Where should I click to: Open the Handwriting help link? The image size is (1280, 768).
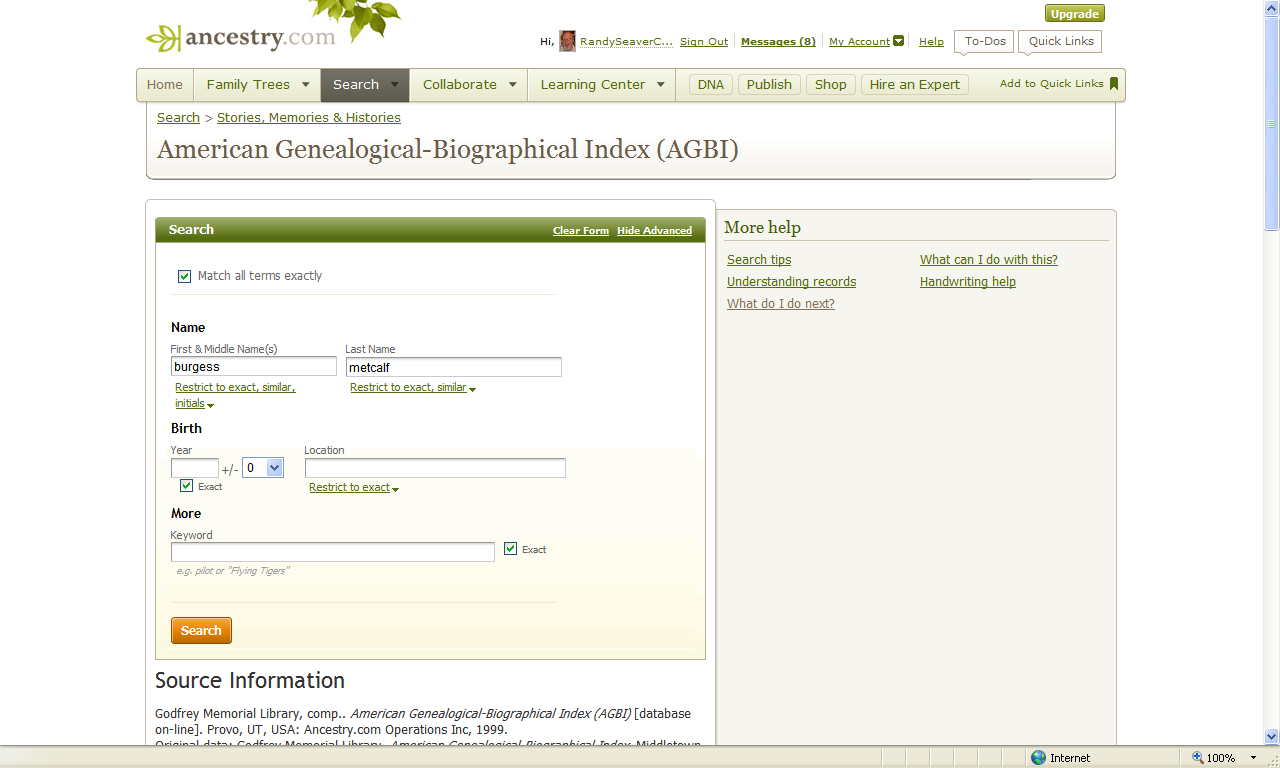point(968,282)
